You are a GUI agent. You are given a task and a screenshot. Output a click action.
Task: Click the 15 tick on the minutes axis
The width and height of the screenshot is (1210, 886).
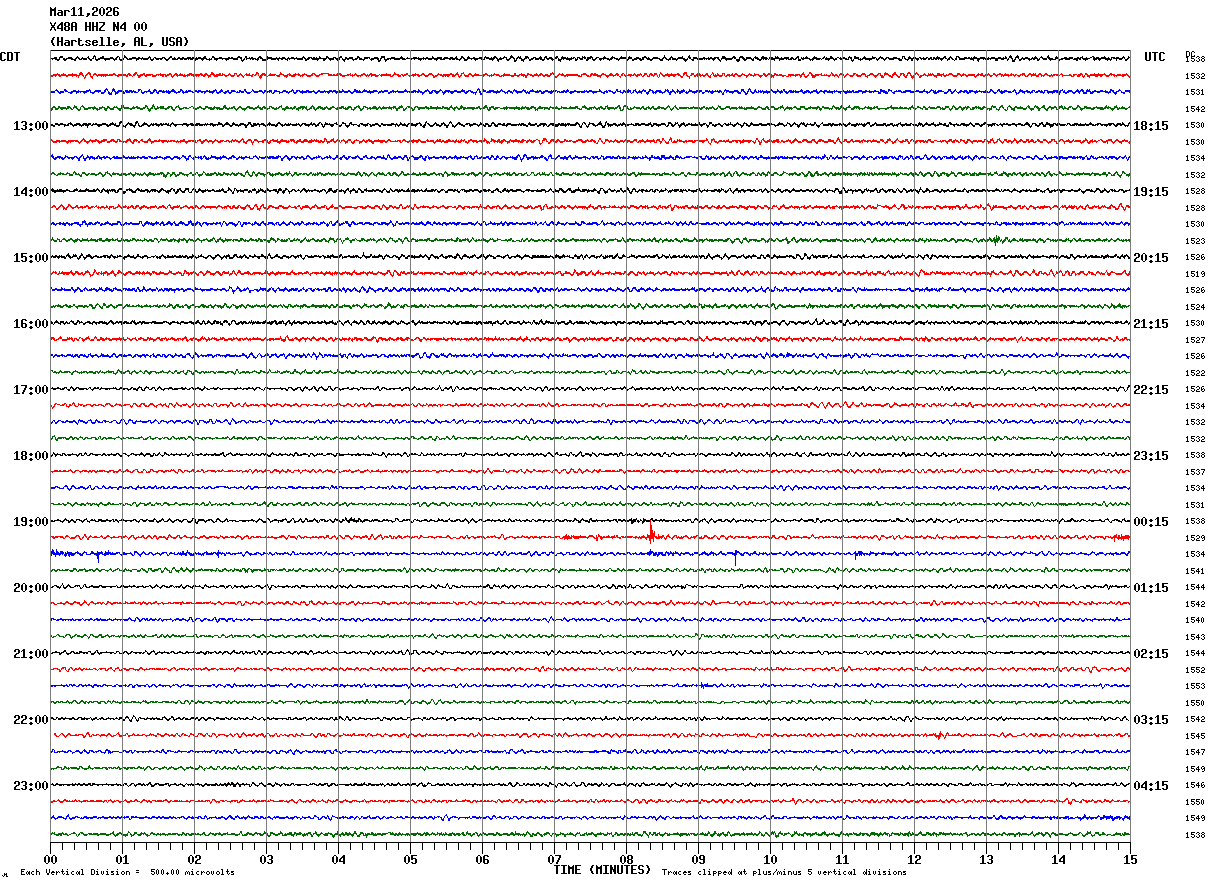[x=1129, y=859]
